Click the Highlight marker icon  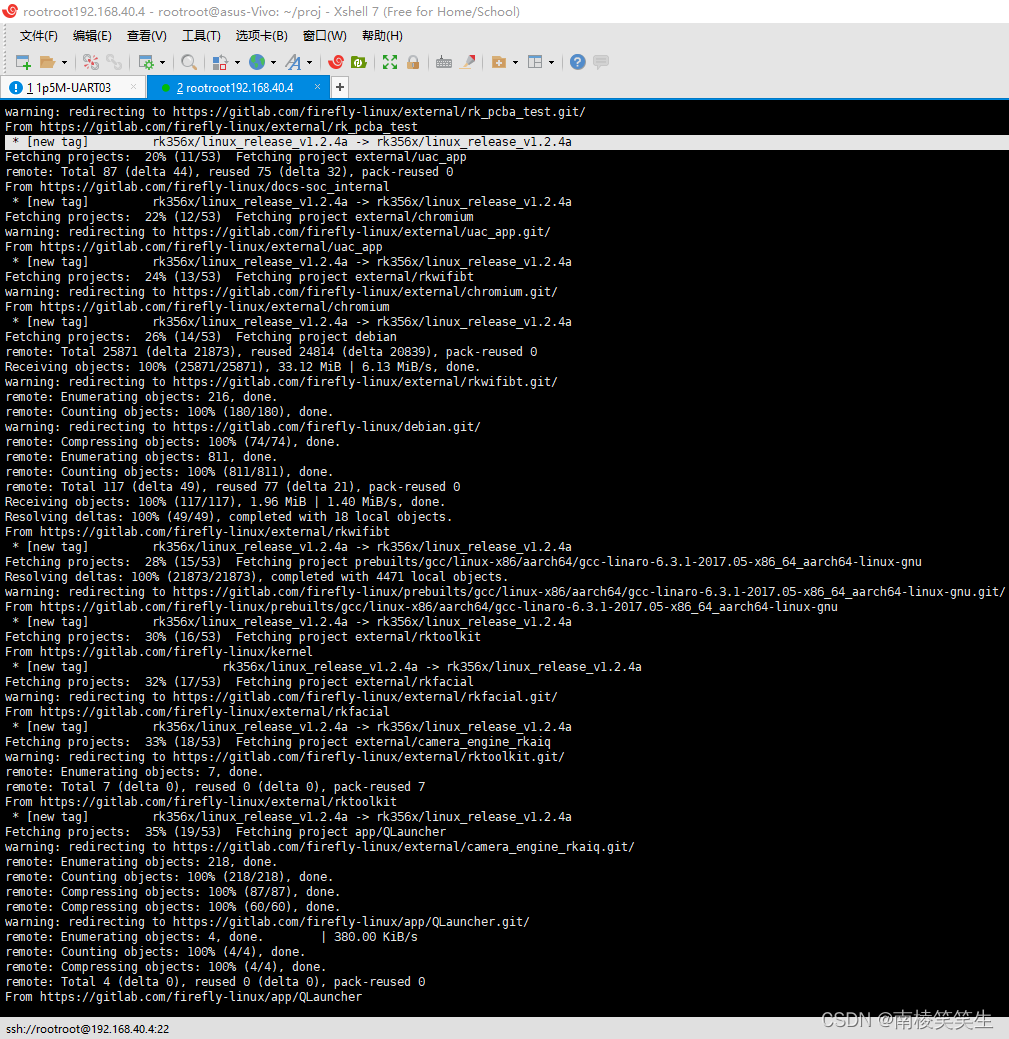click(468, 62)
